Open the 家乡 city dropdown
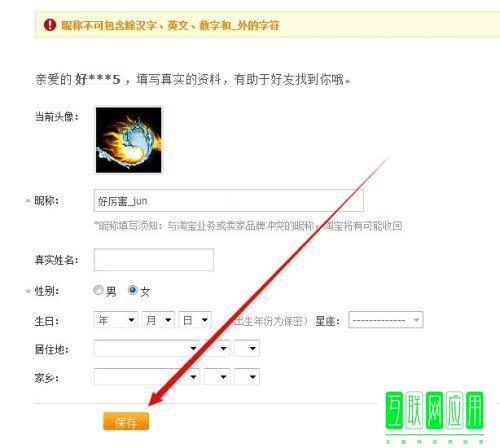 217,377
